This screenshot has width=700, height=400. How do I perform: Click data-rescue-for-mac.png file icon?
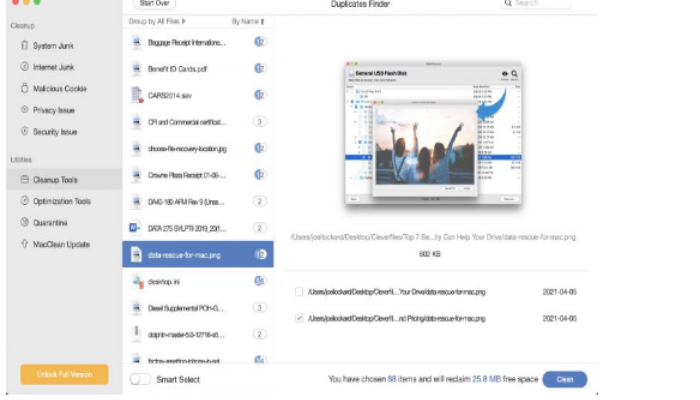pos(136,254)
